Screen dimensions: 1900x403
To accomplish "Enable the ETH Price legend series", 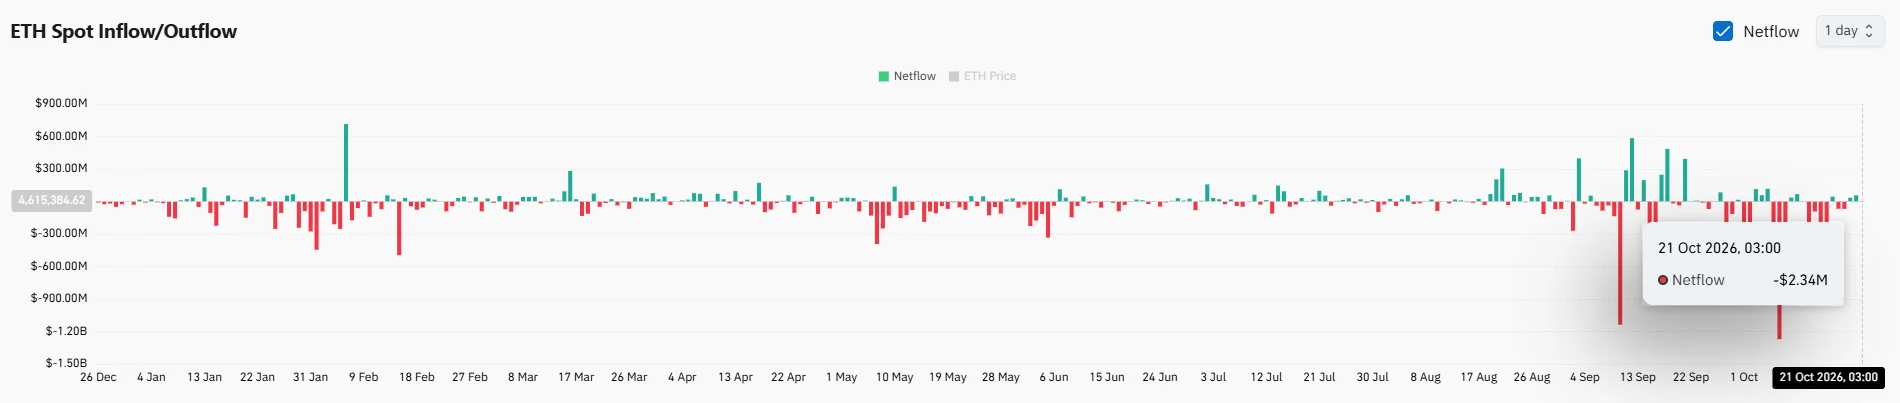I will click(982, 76).
